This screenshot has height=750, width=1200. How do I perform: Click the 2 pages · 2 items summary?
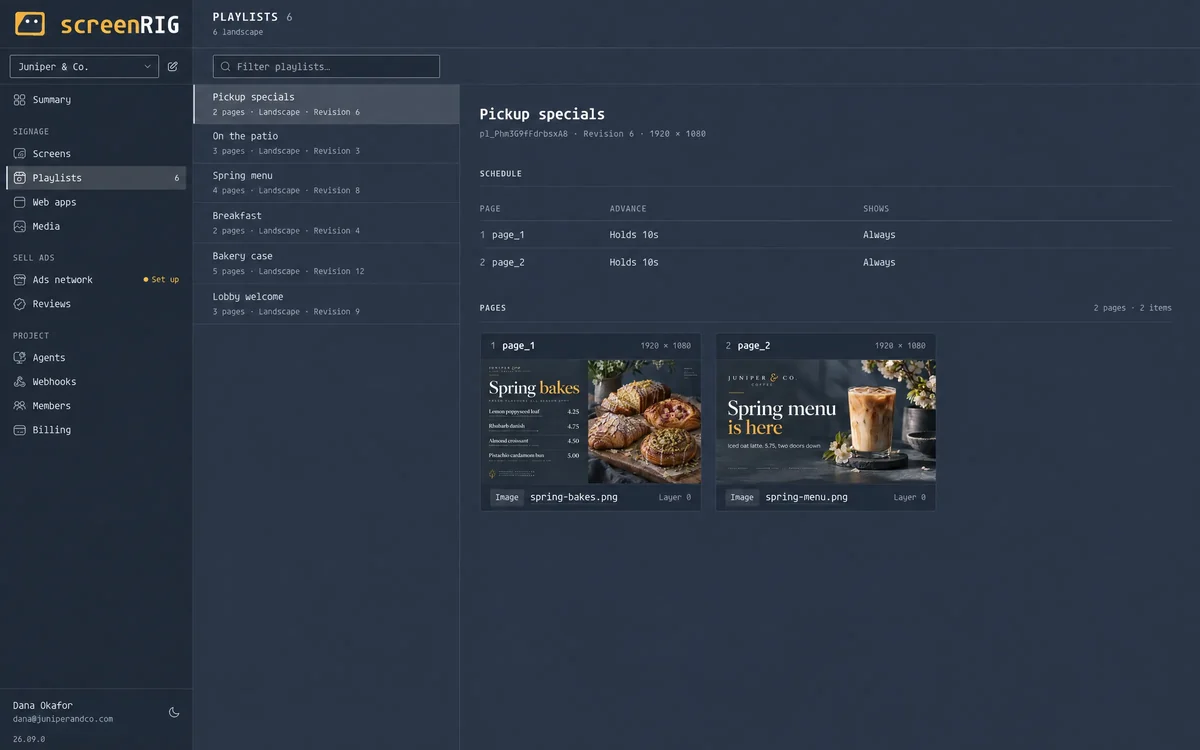tap(1133, 308)
